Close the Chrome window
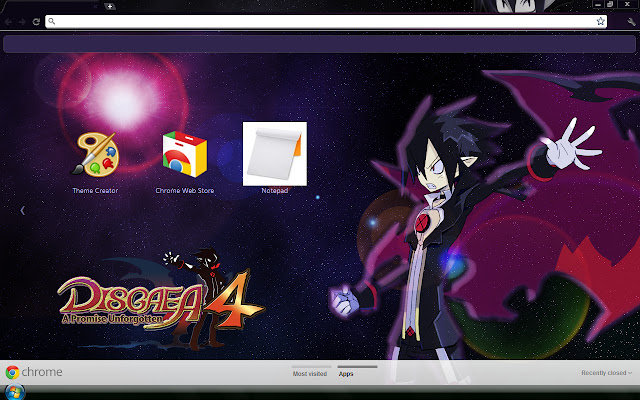This screenshot has height=400, width=640. click(x=627, y=4)
